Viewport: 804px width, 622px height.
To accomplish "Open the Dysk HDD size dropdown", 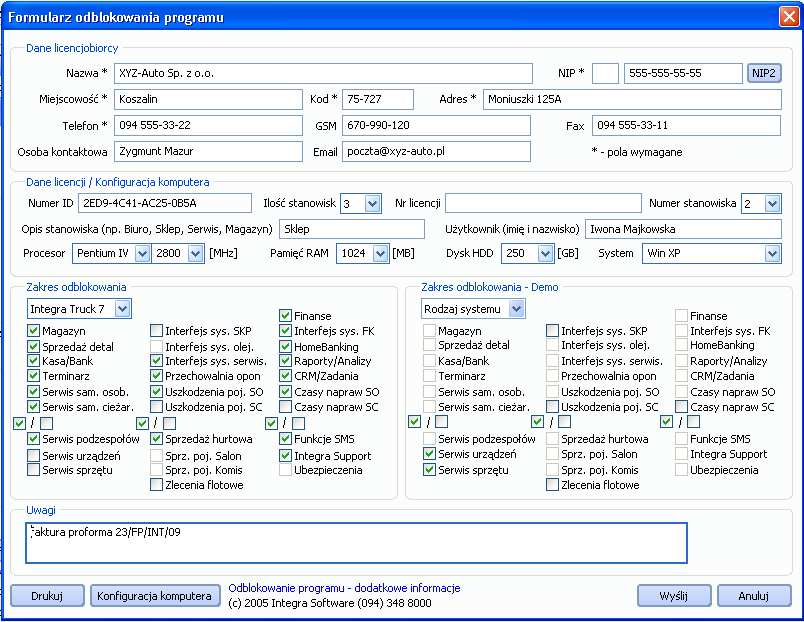I will pos(546,253).
